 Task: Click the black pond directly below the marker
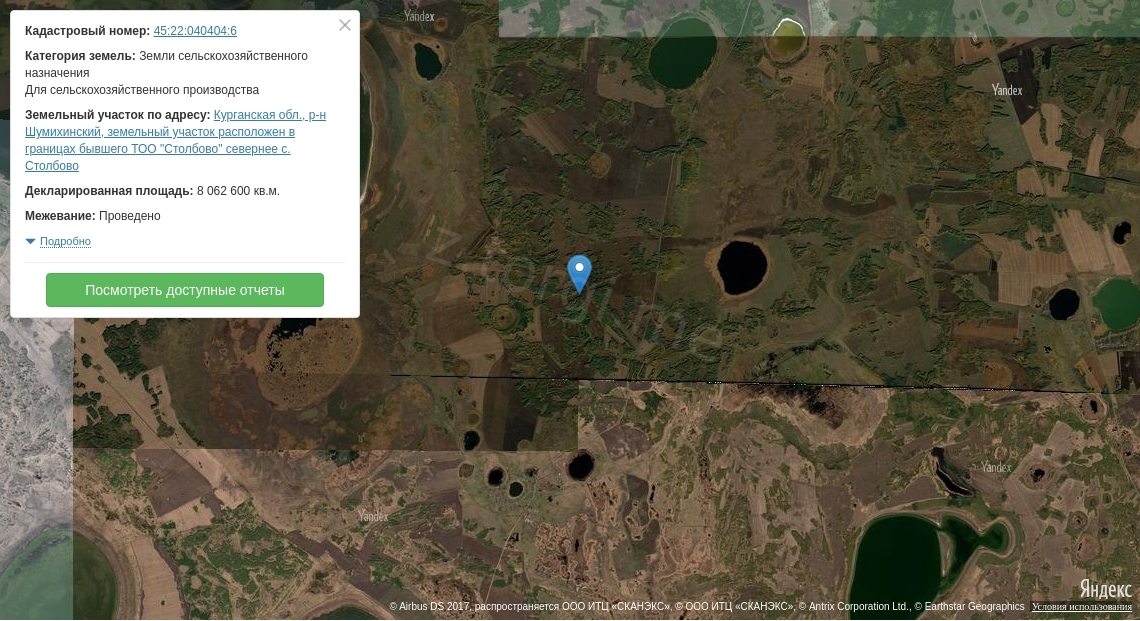coord(580,466)
